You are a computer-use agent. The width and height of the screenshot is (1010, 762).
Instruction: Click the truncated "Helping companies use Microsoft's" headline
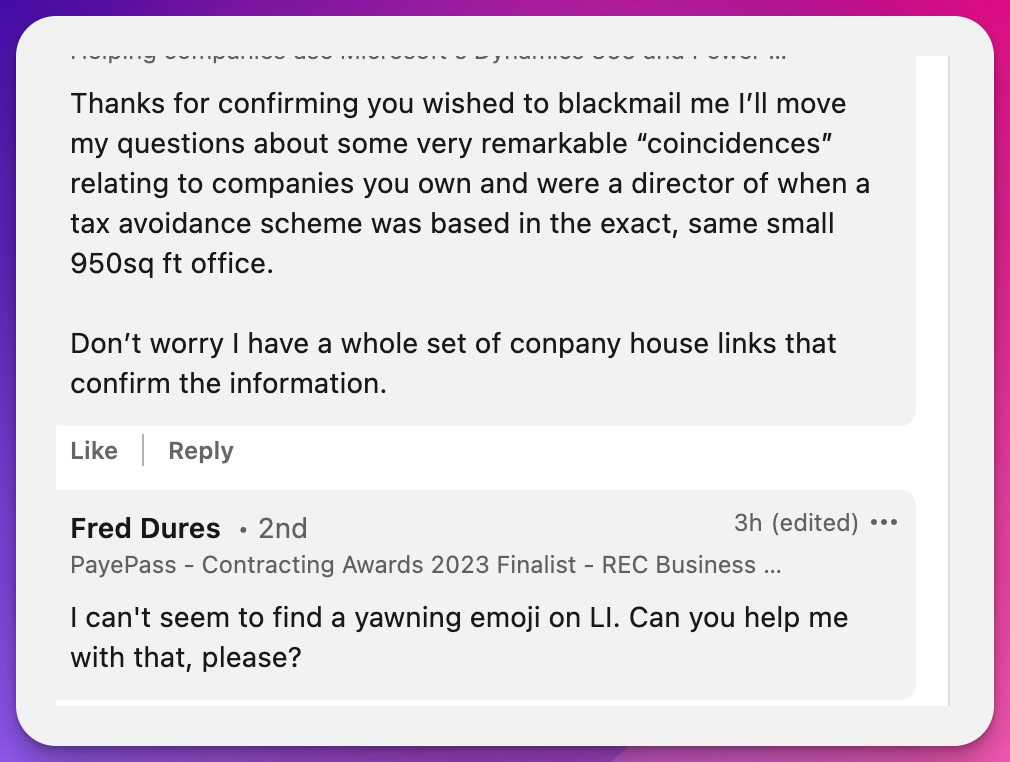[427, 56]
